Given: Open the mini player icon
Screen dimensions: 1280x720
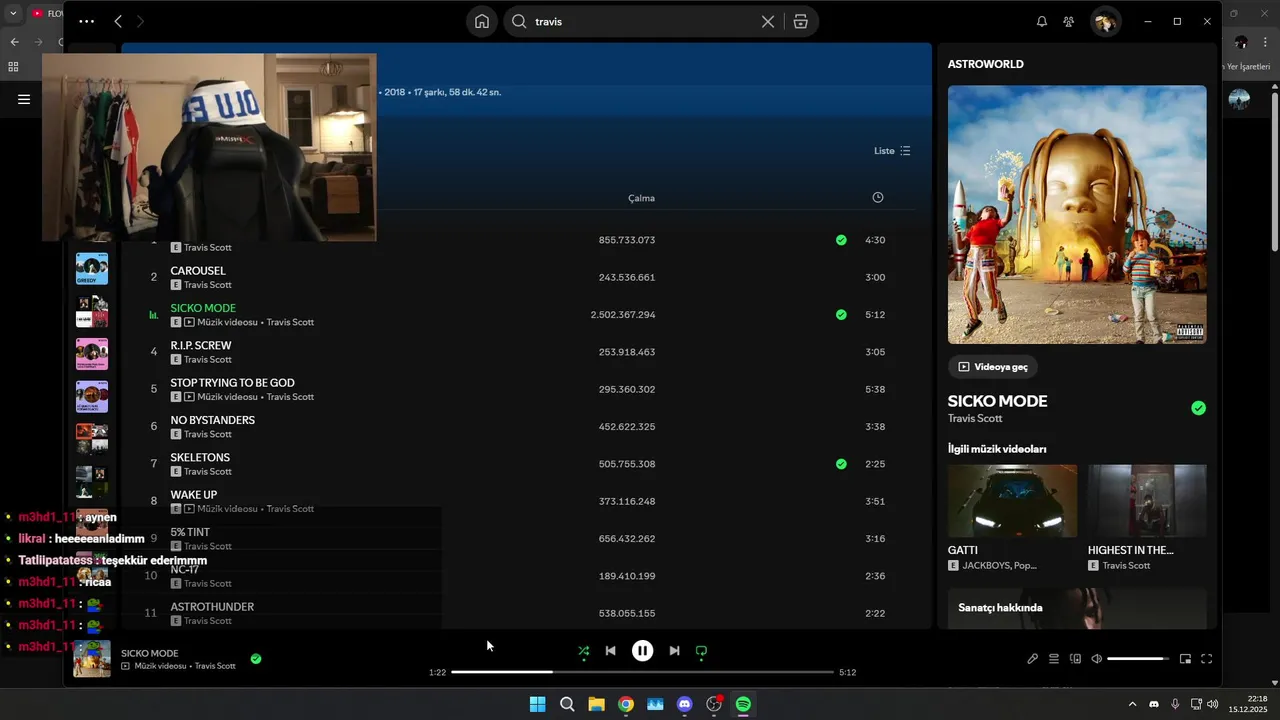Looking at the screenshot, I should coord(1185,659).
